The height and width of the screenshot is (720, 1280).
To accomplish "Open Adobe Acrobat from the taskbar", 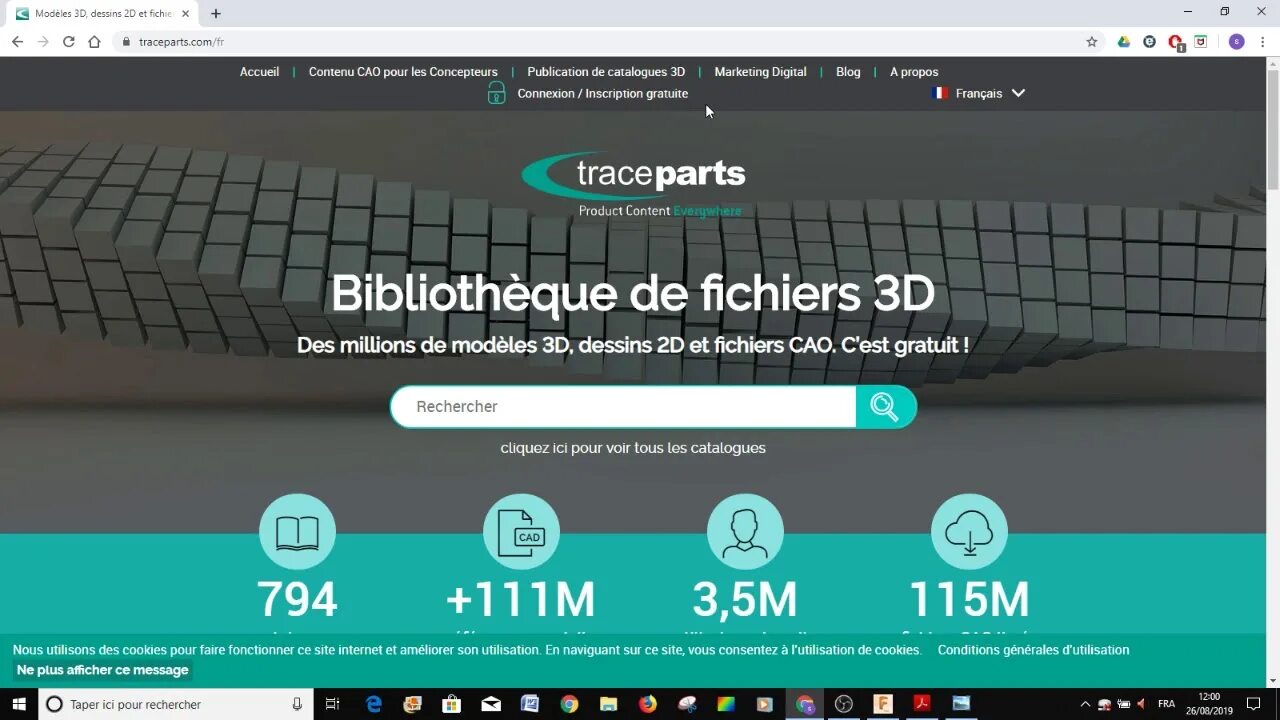I will [x=922, y=704].
